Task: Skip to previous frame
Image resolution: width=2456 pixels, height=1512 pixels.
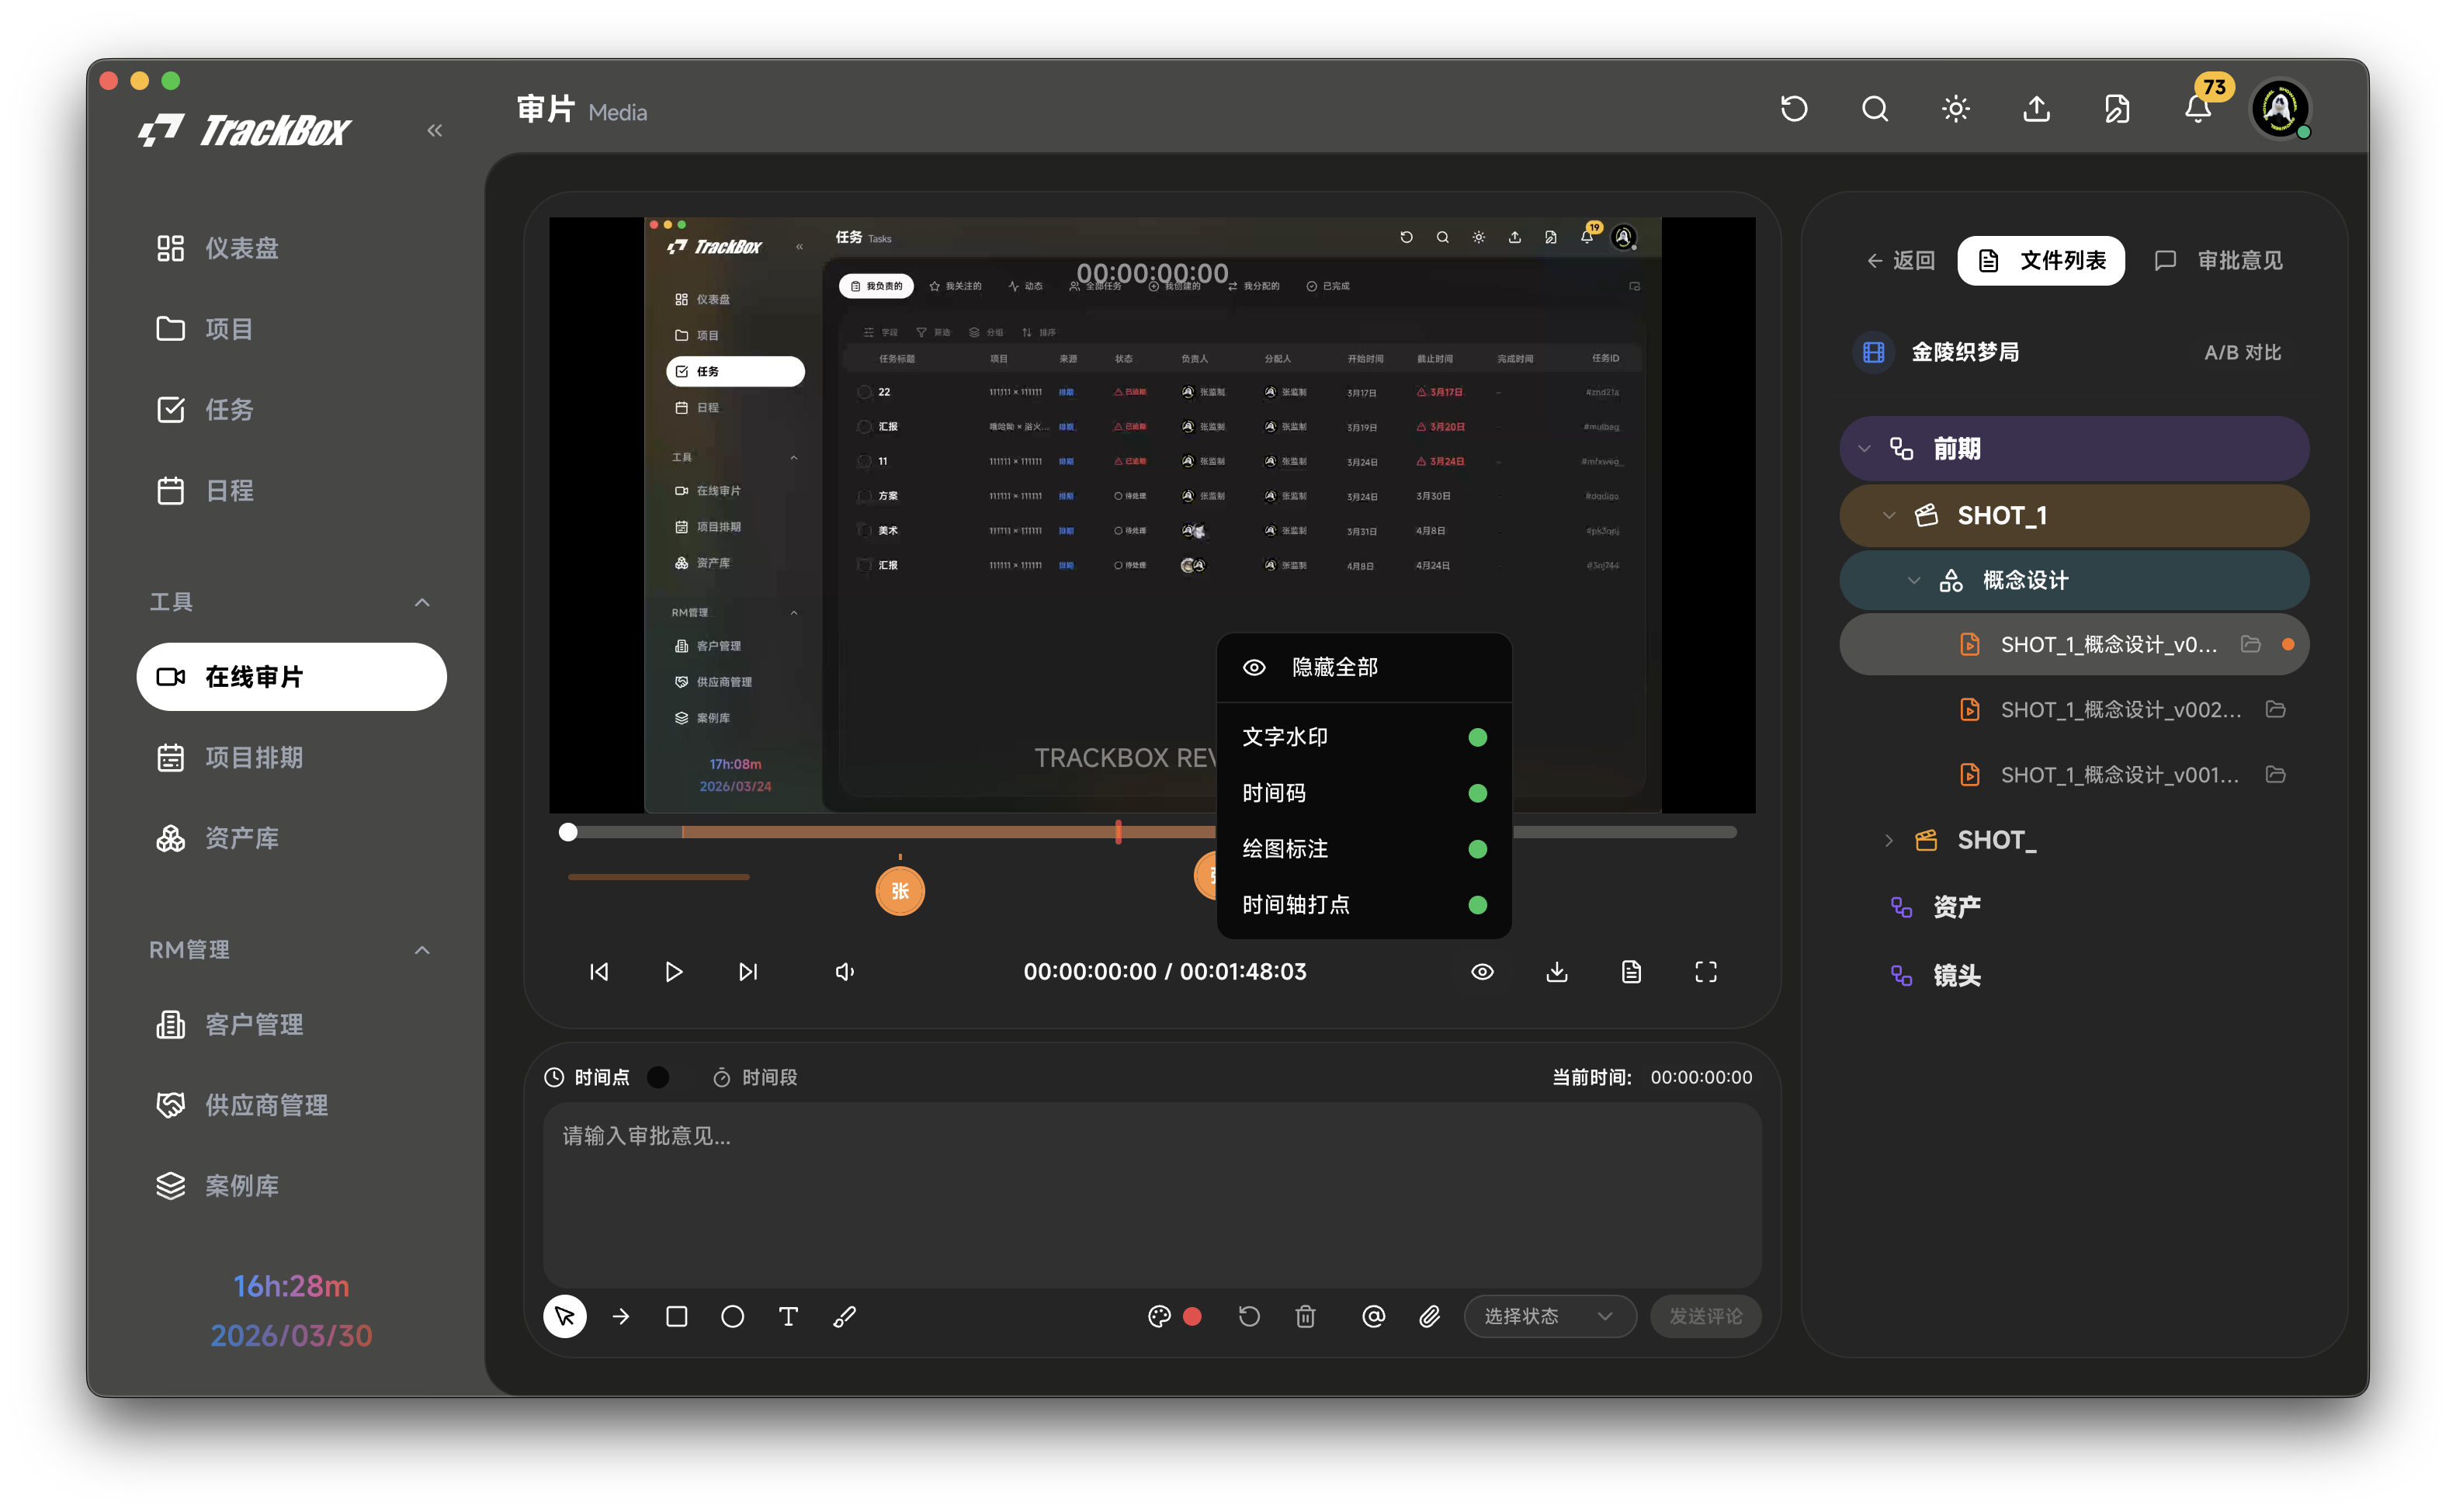Action: [x=599, y=971]
